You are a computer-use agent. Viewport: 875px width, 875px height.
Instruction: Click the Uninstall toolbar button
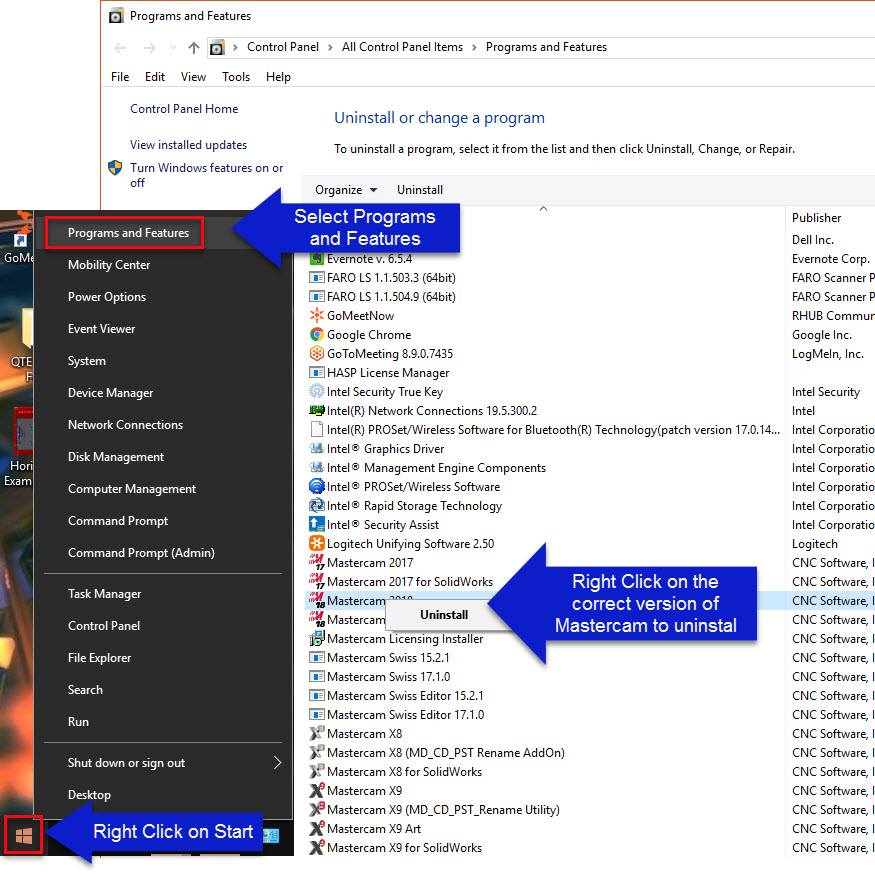(x=420, y=190)
